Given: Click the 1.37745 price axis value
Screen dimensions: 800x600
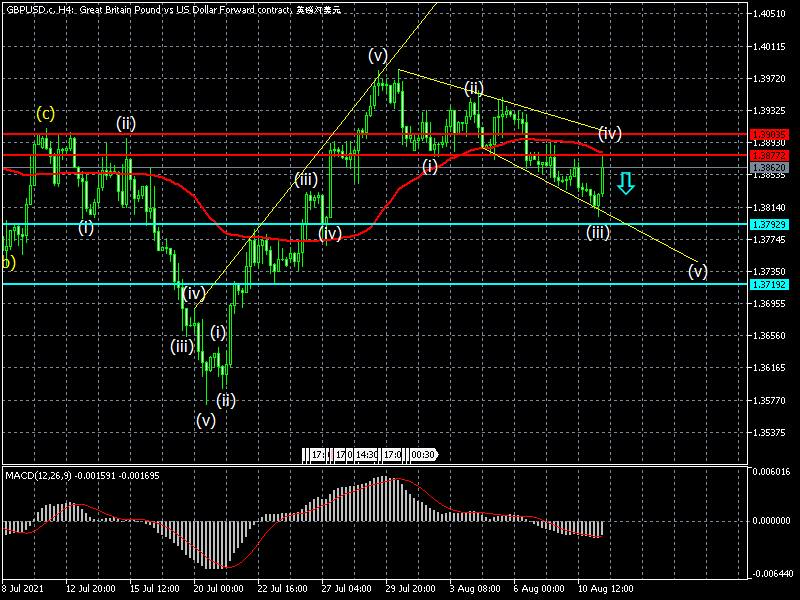Looking at the screenshot, I should click(769, 239).
